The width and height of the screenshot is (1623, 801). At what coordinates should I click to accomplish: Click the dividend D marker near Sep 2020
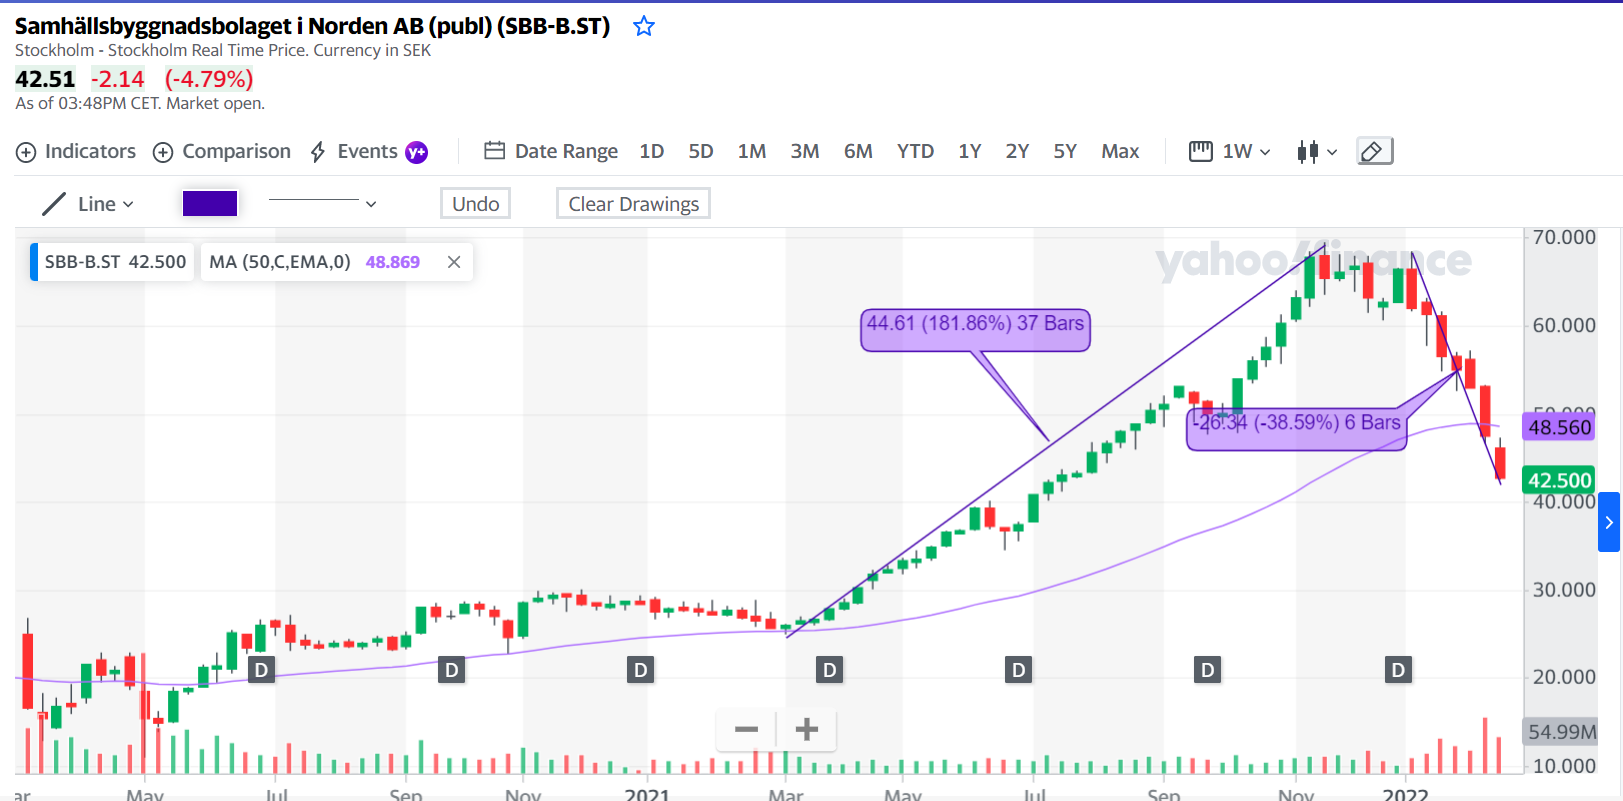(452, 670)
